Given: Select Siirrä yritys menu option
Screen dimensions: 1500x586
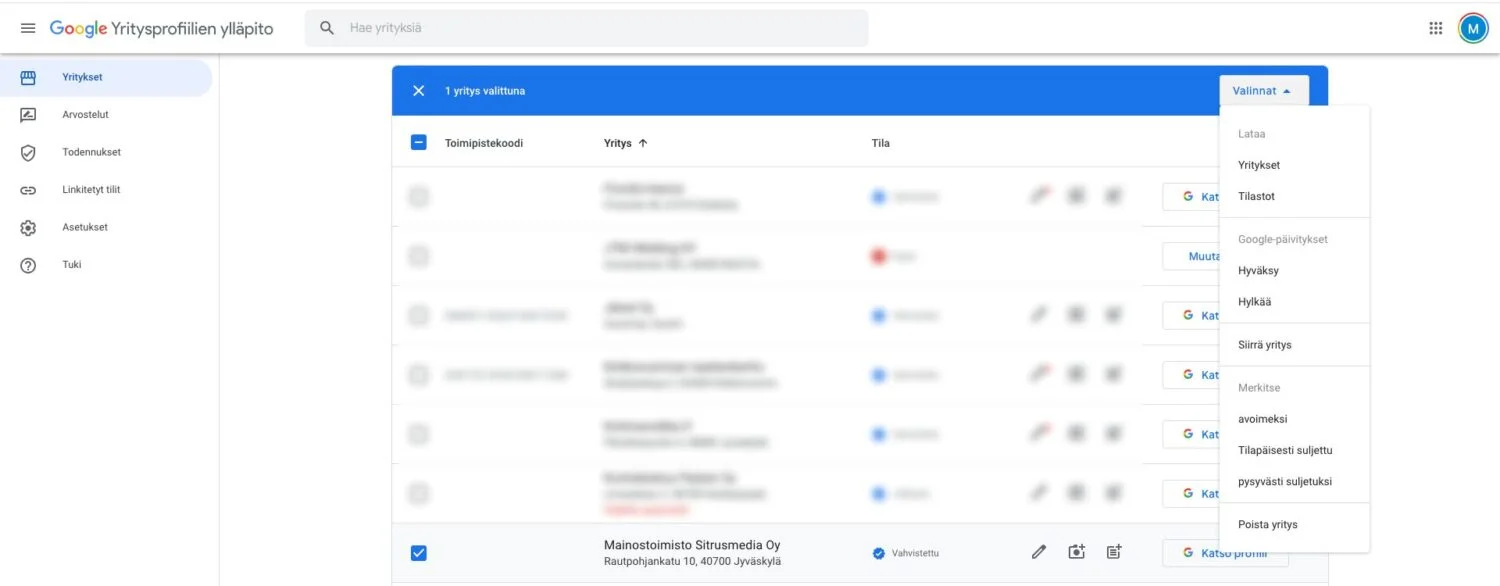Looking at the screenshot, I should (x=1266, y=344).
